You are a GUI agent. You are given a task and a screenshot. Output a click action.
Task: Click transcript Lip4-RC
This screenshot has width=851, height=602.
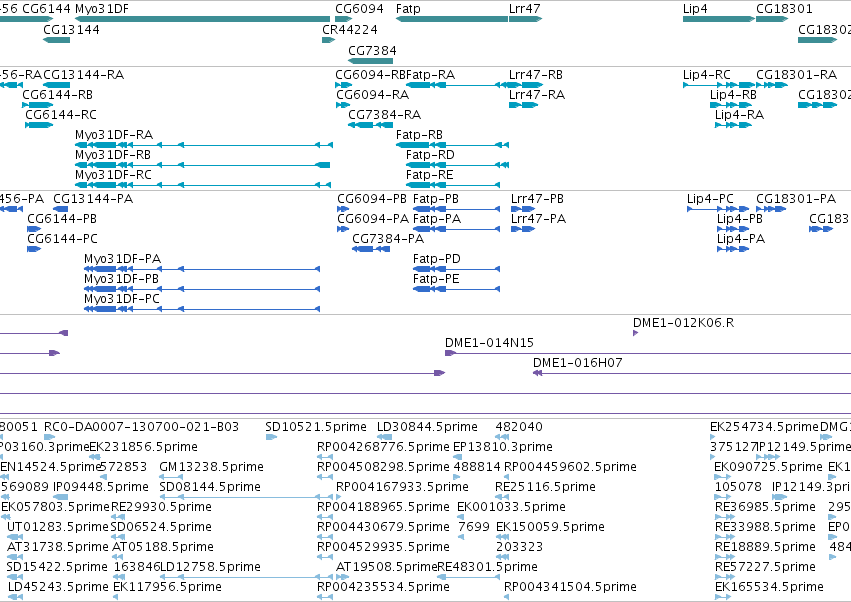coord(719,85)
